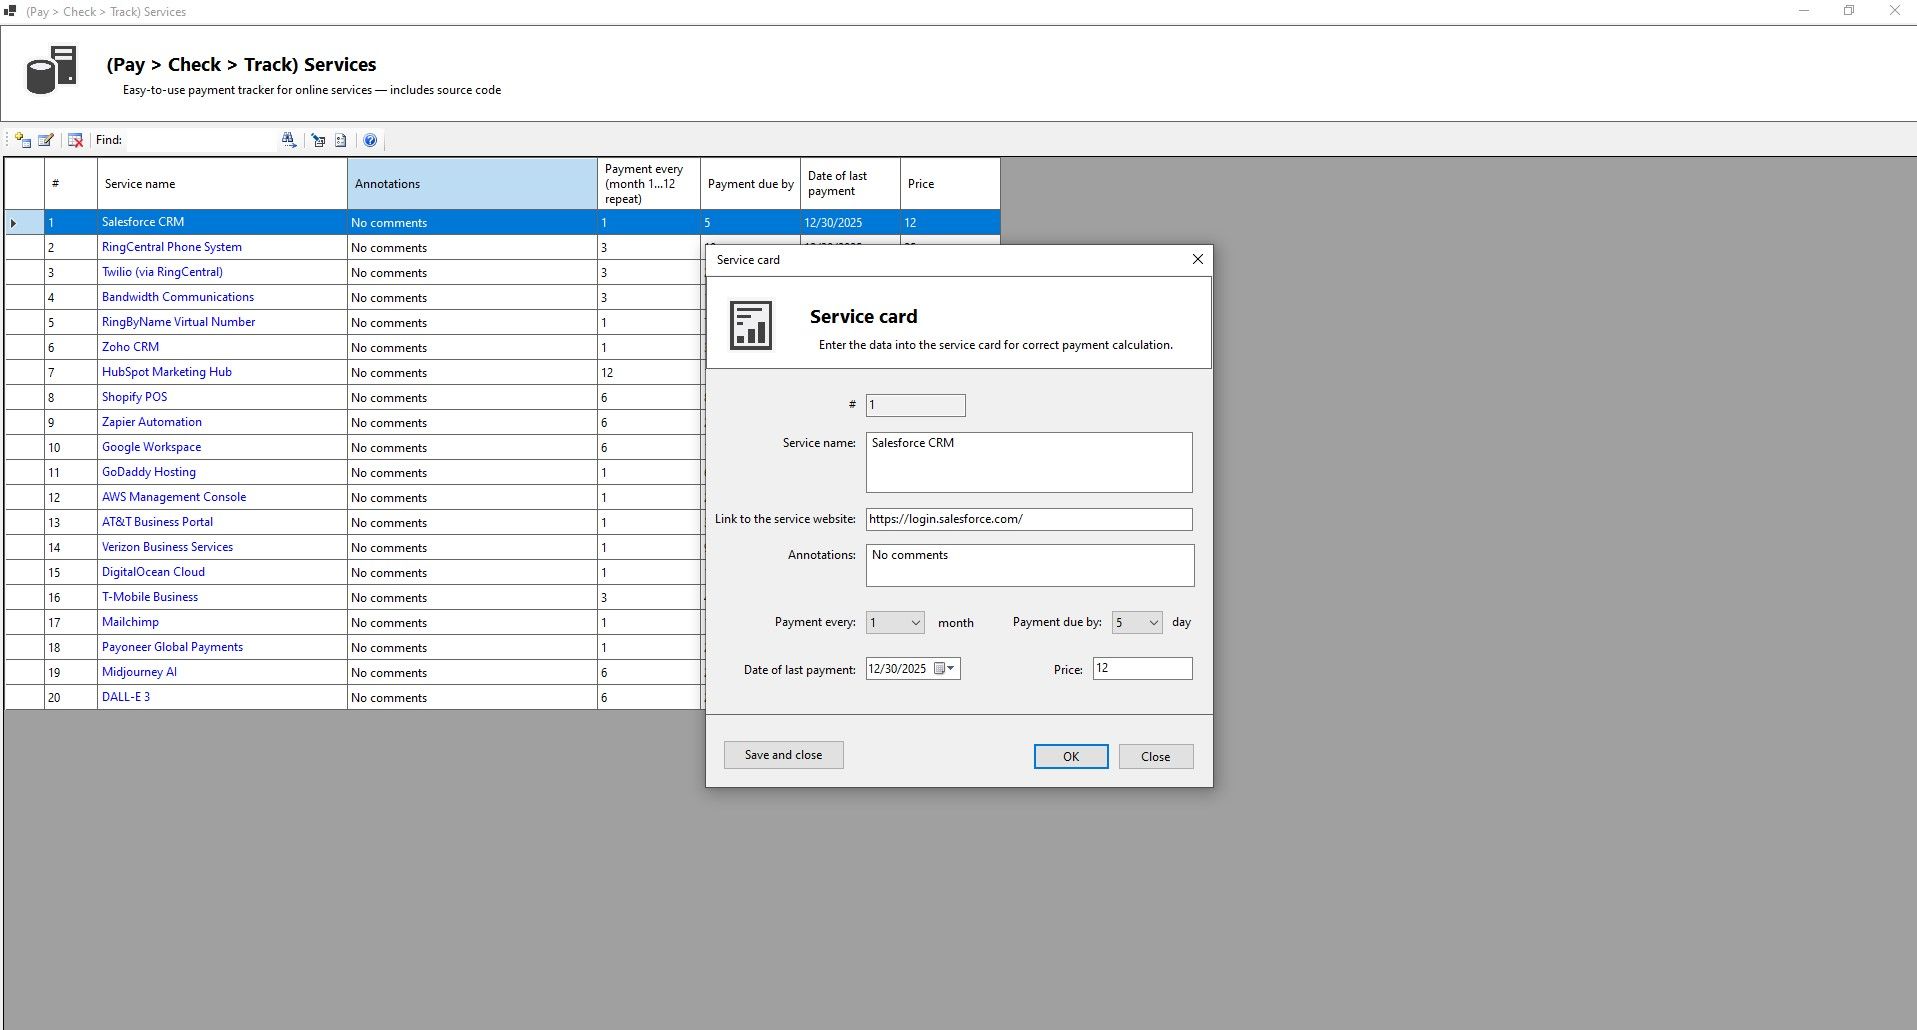Click the Link to the service website field
The height and width of the screenshot is (1030, 1917).
[x=1028, y=520]
